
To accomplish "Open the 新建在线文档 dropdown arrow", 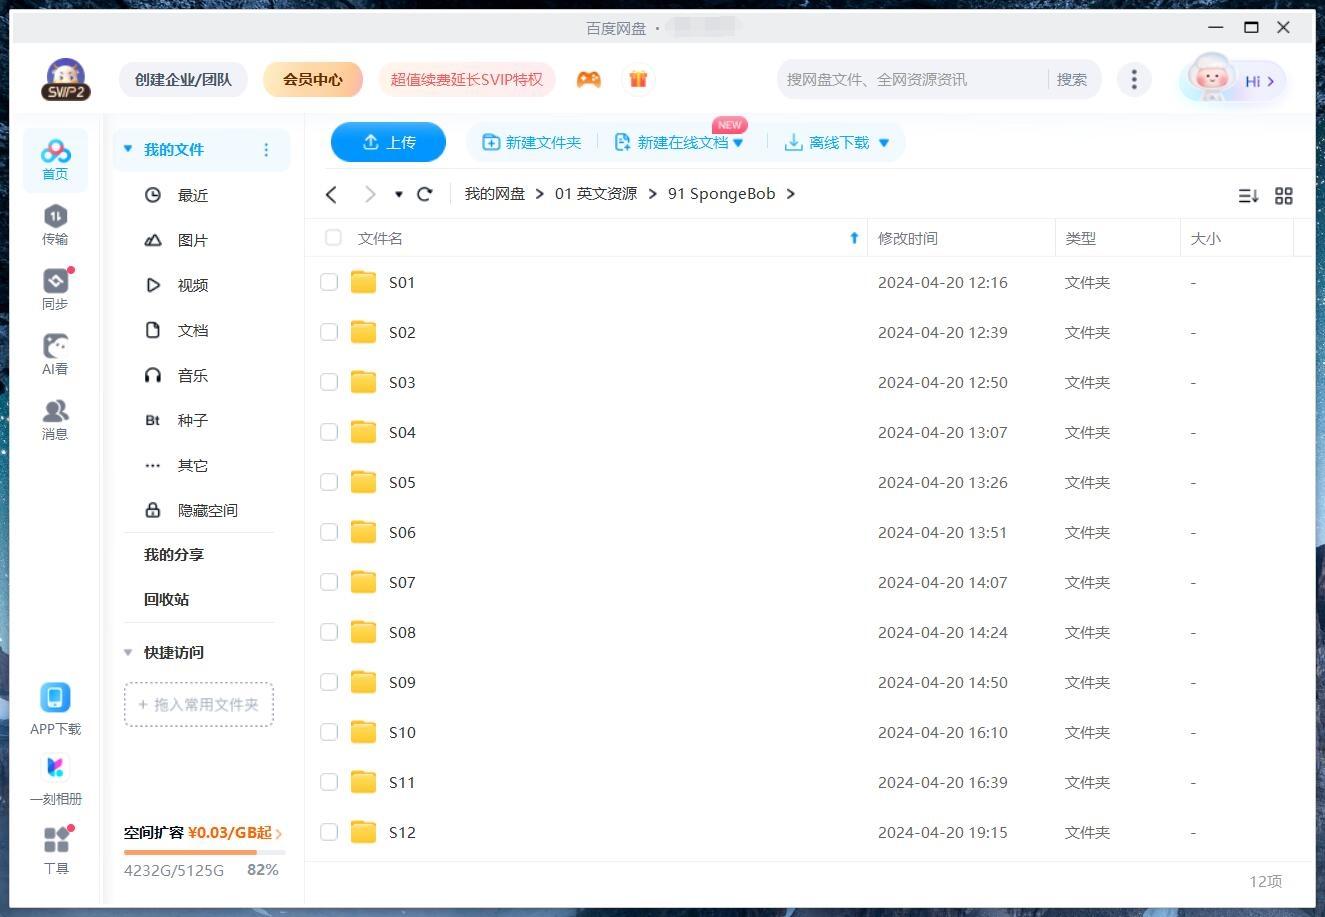I will tap(739, 142).
